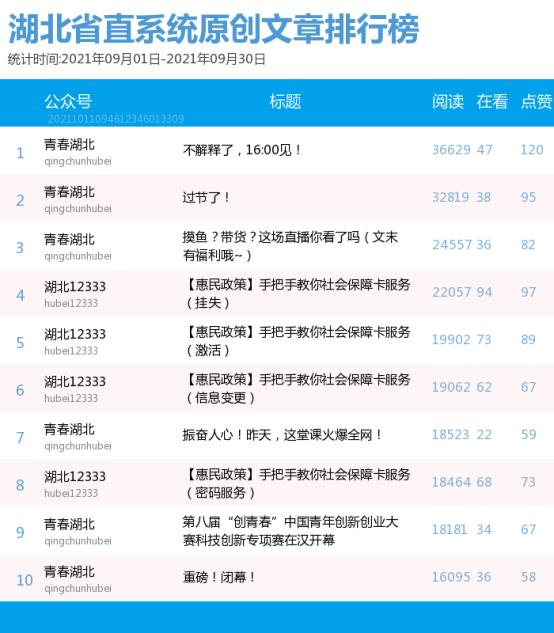
Task: Open 社会保障卡服务（信息变更）article
Action: (297, 388)
